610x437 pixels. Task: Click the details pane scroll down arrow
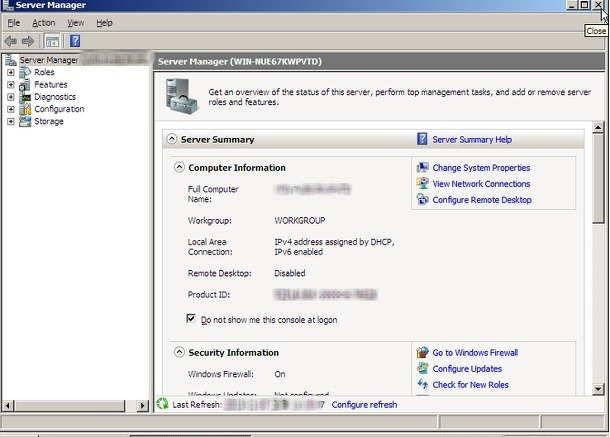coord(598,388)
